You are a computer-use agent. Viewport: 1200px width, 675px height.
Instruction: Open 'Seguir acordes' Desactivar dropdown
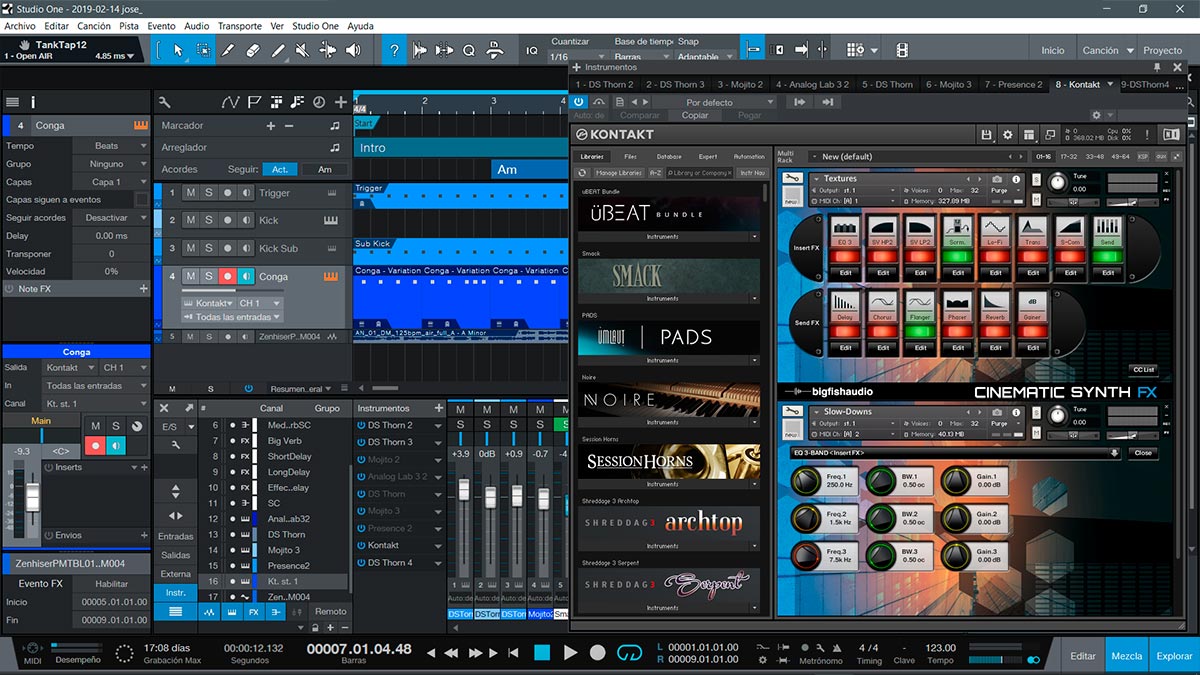click(109, 218)
